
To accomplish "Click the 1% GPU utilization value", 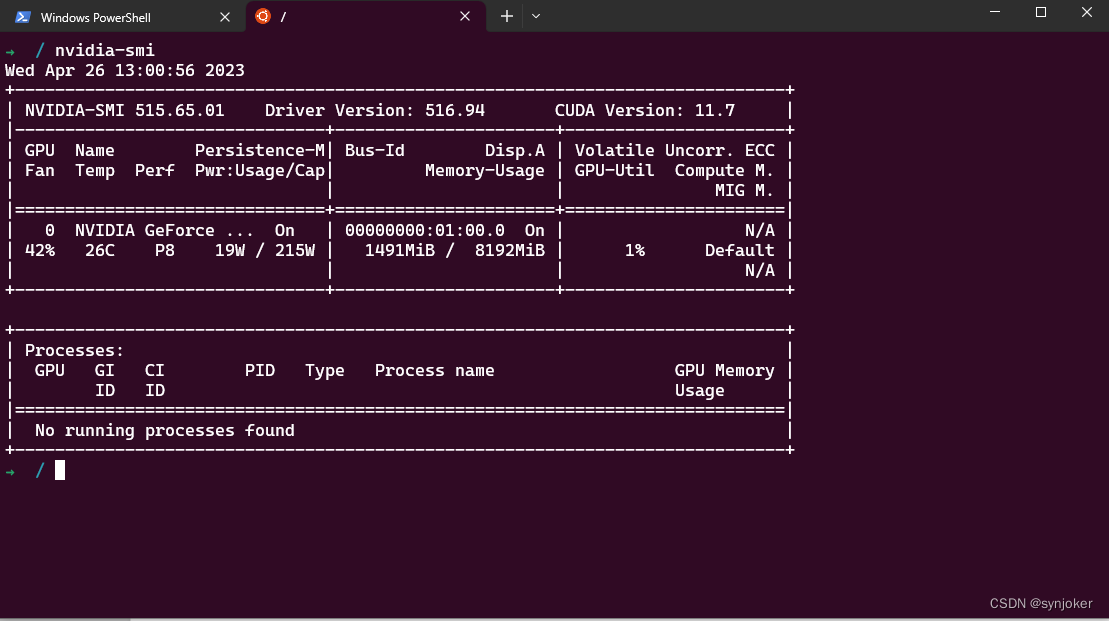I will 634,250.
